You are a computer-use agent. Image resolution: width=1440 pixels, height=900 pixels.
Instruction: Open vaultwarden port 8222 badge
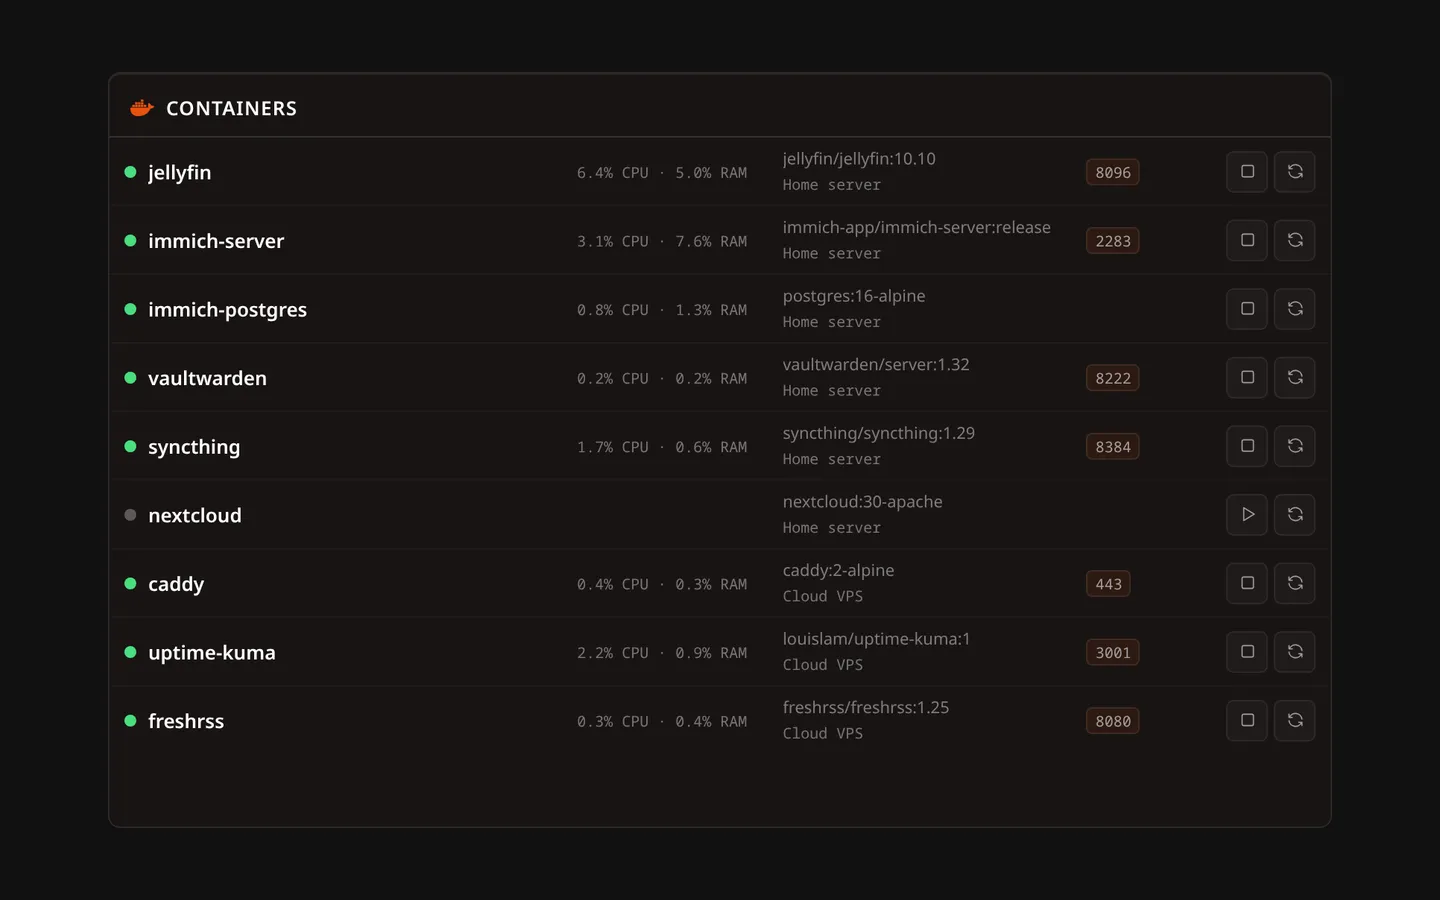pos(1113,378)
